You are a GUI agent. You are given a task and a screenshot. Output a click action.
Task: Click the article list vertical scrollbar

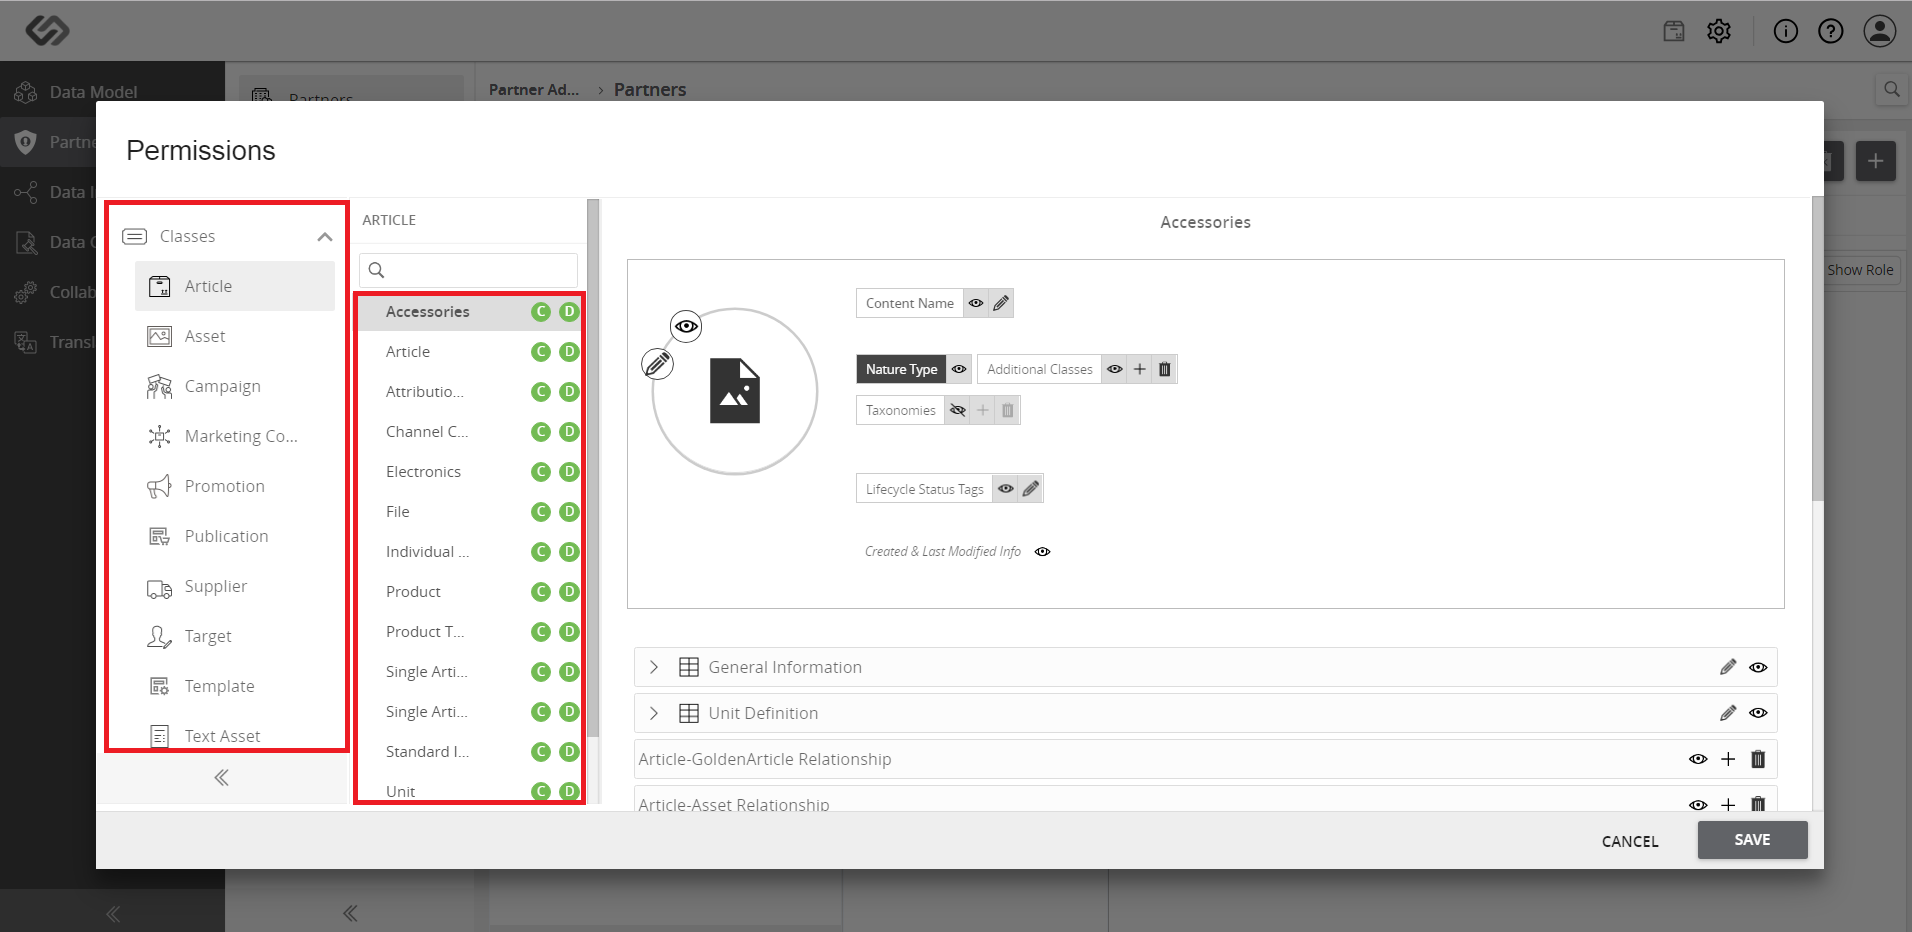(592, 467)
